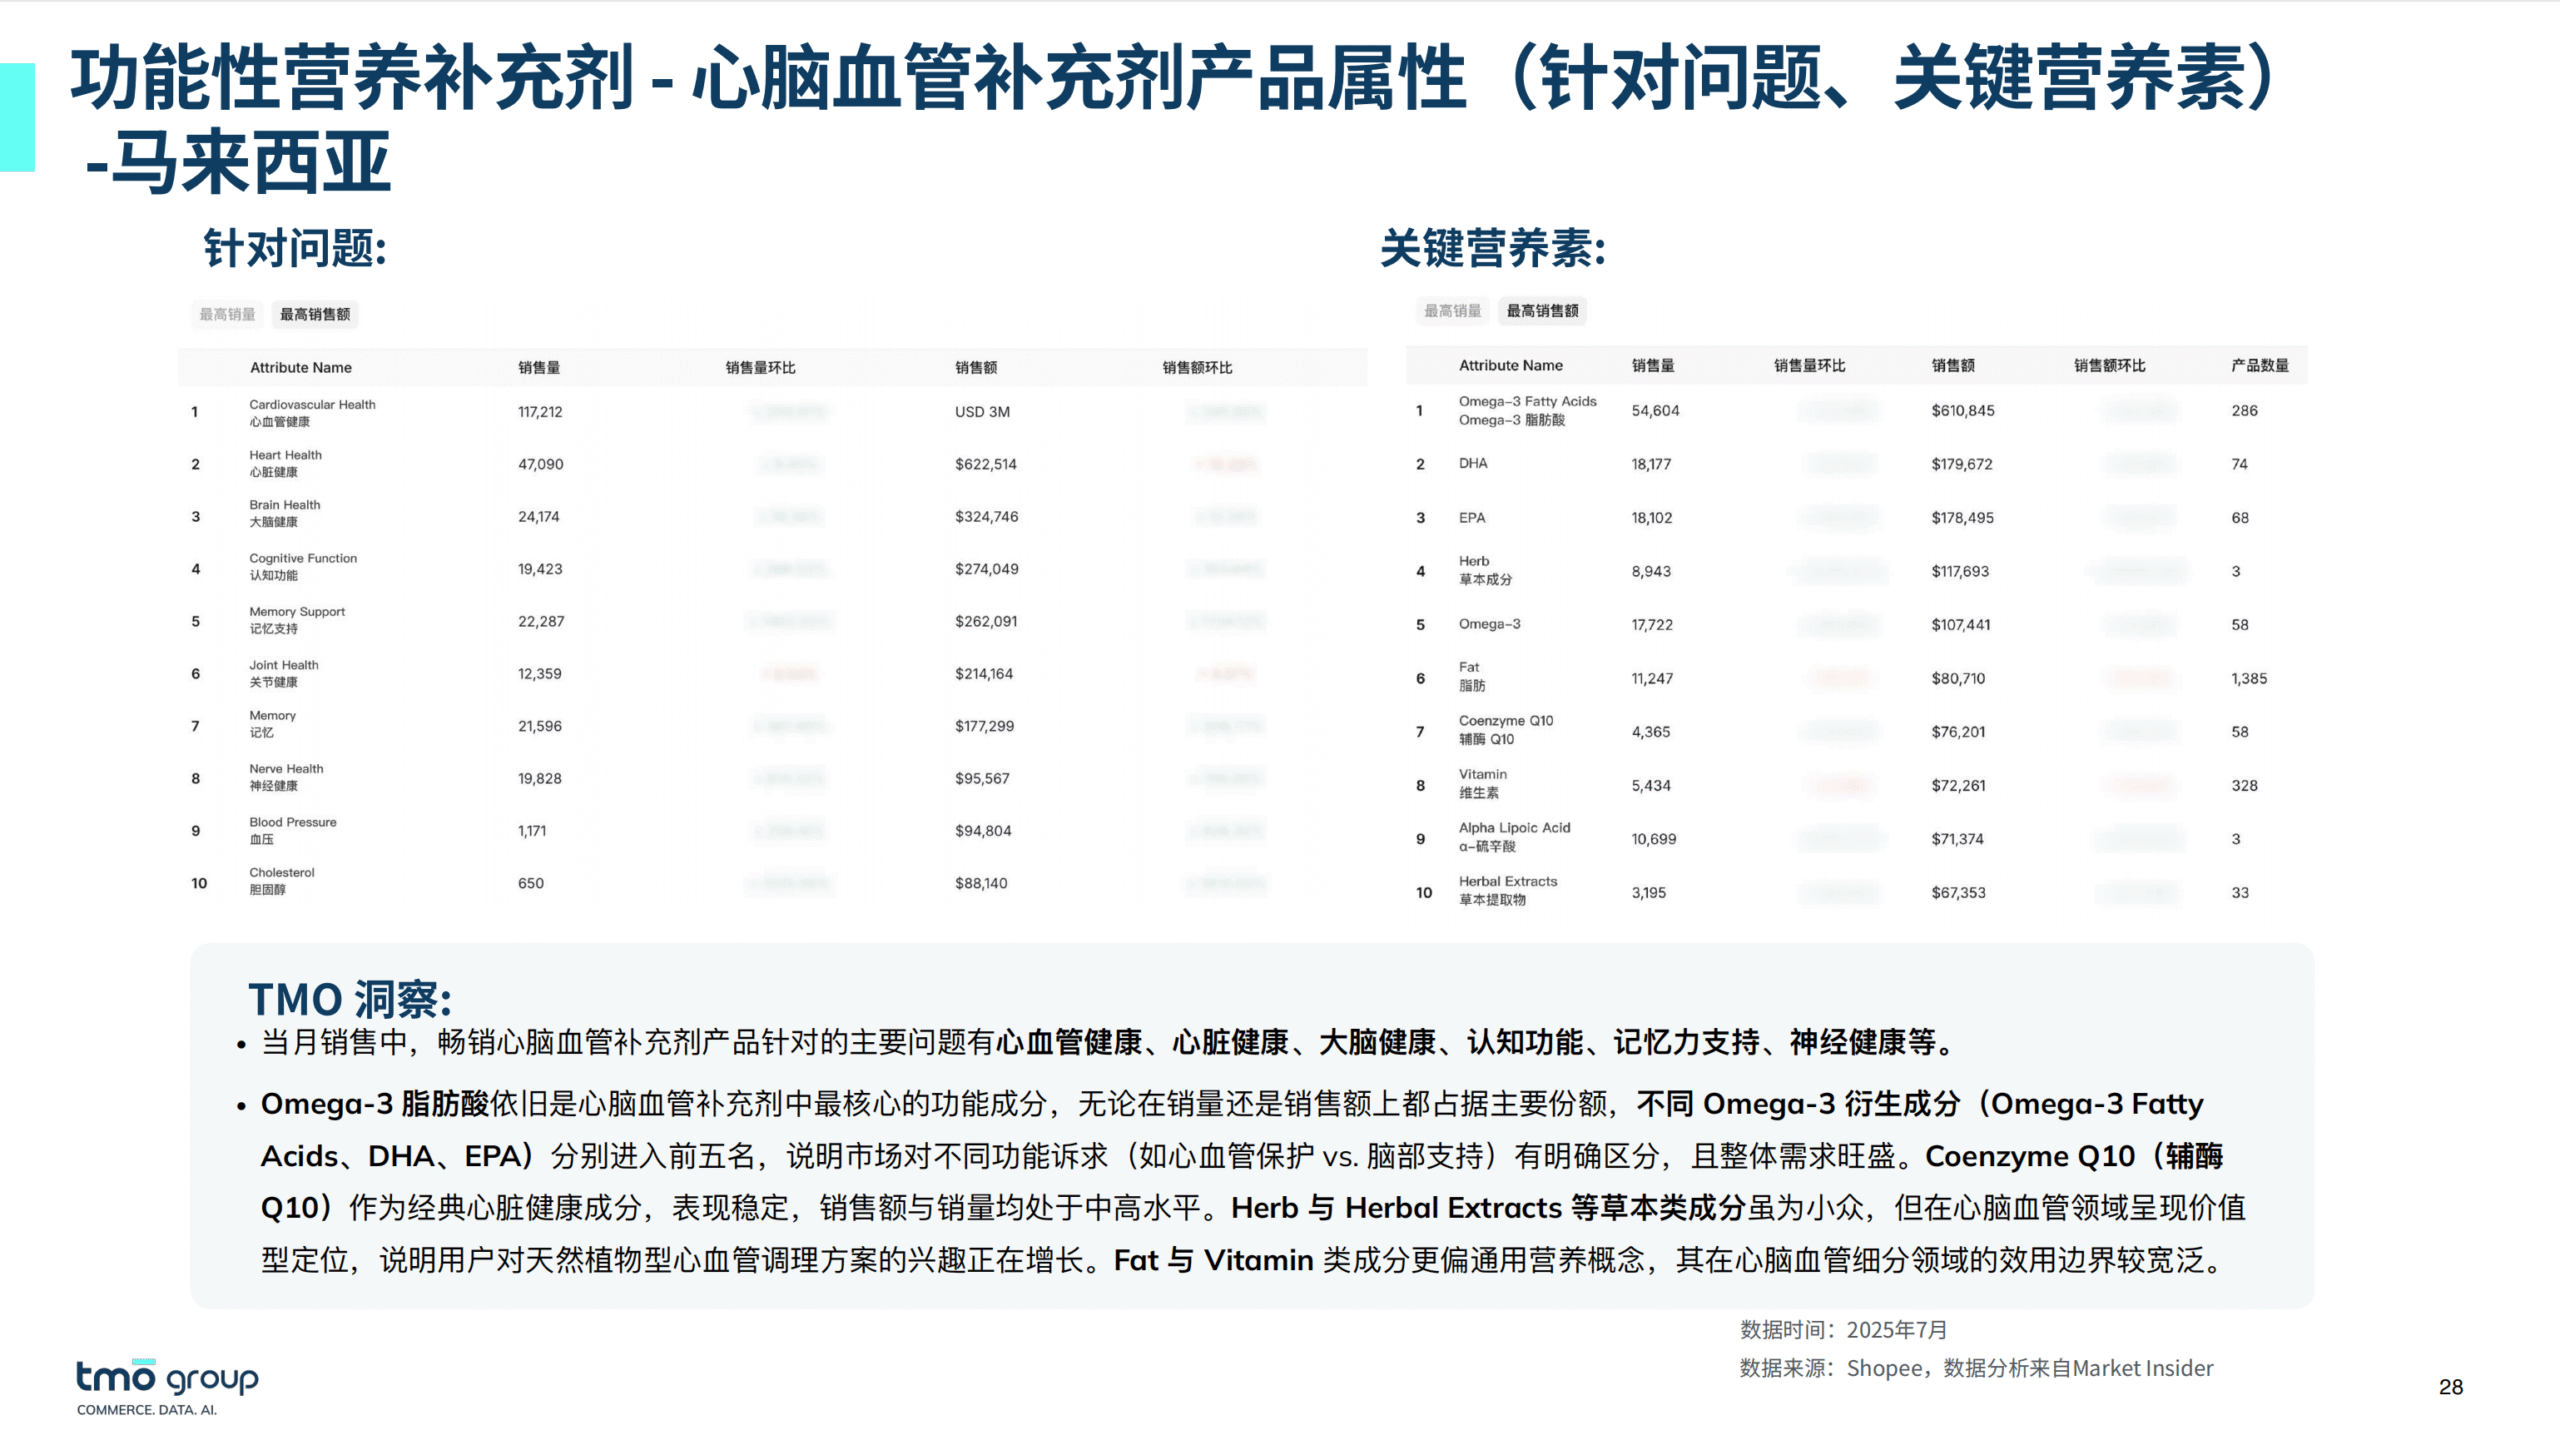Enable 最高销量 on the right table
This screenshot has height=1445, width=2560.
[x=1453, y=311]
